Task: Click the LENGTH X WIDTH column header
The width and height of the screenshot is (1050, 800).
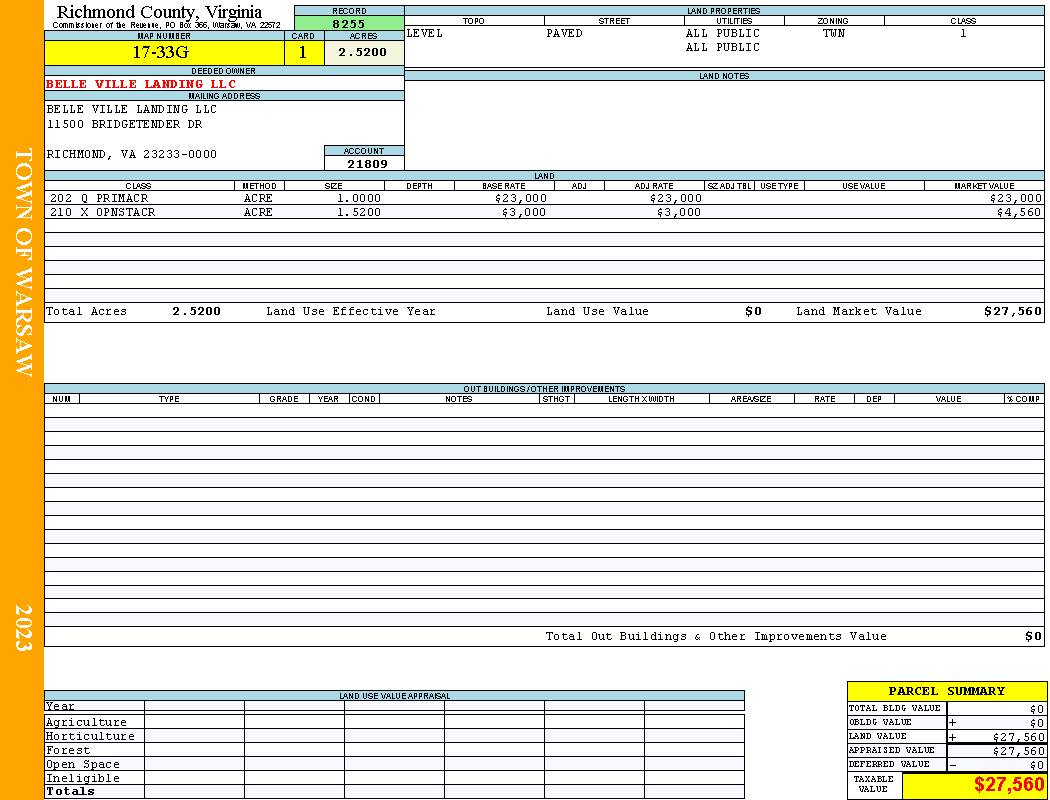Action: coord(641,399)
